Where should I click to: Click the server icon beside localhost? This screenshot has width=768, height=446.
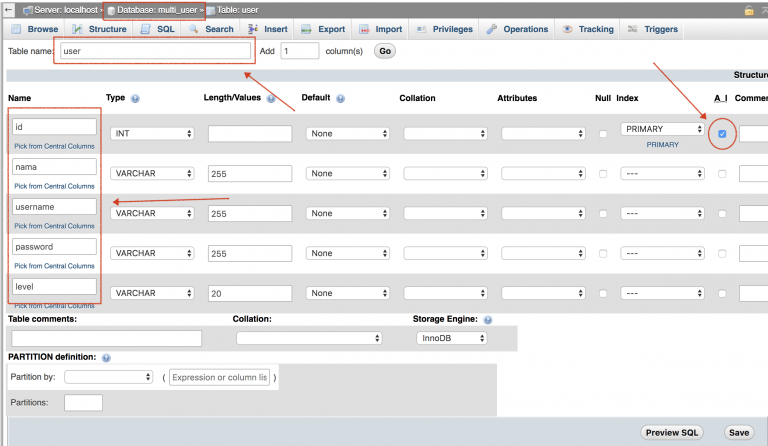pyautogui.click(x=27, y=10)
